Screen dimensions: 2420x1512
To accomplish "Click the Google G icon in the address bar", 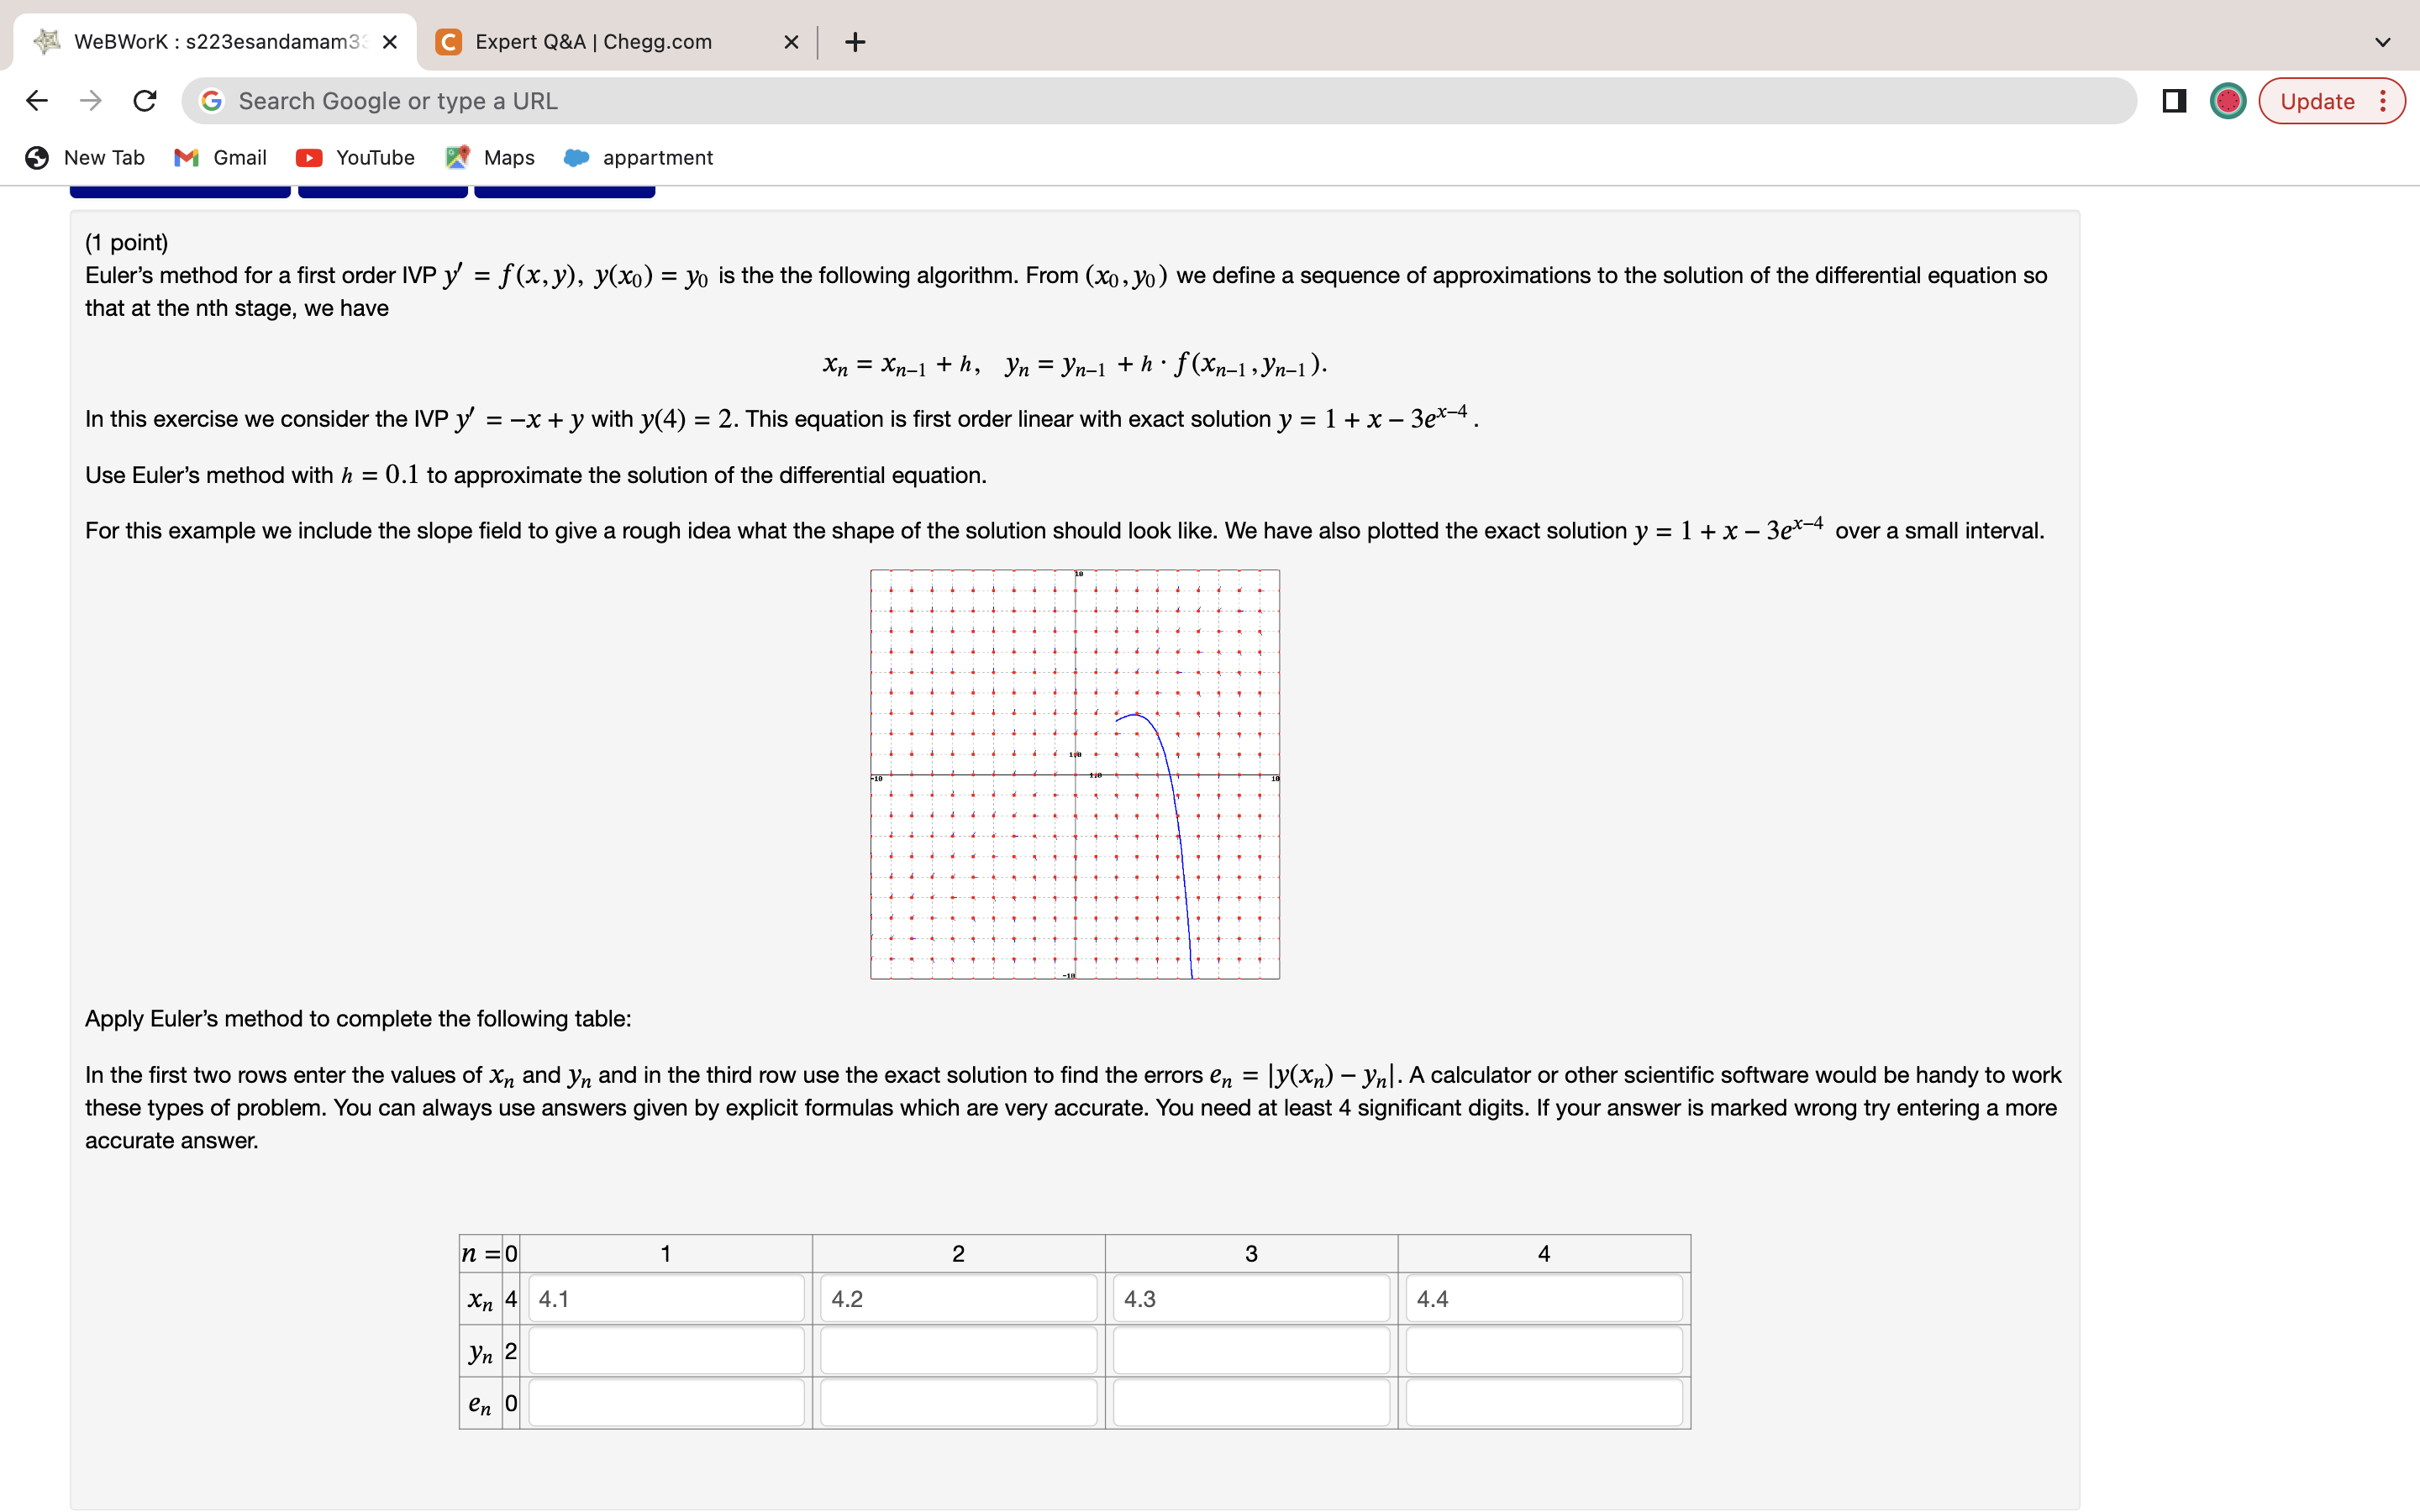I will [x=210, y=100].
